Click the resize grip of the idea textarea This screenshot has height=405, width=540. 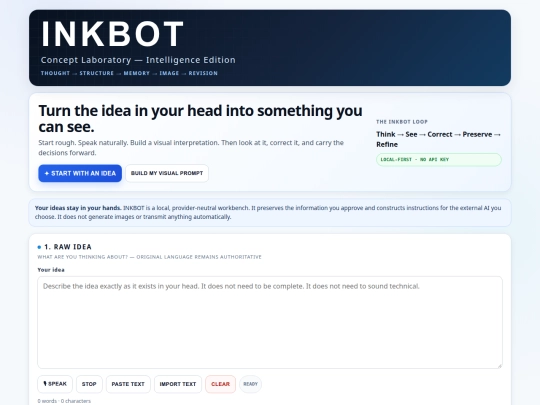[500, 365]
